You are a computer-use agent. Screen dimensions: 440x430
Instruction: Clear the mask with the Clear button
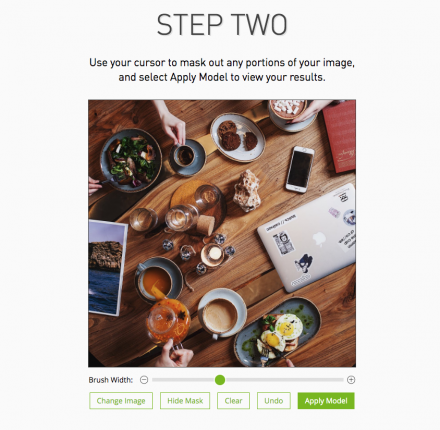tap(233, 401)
